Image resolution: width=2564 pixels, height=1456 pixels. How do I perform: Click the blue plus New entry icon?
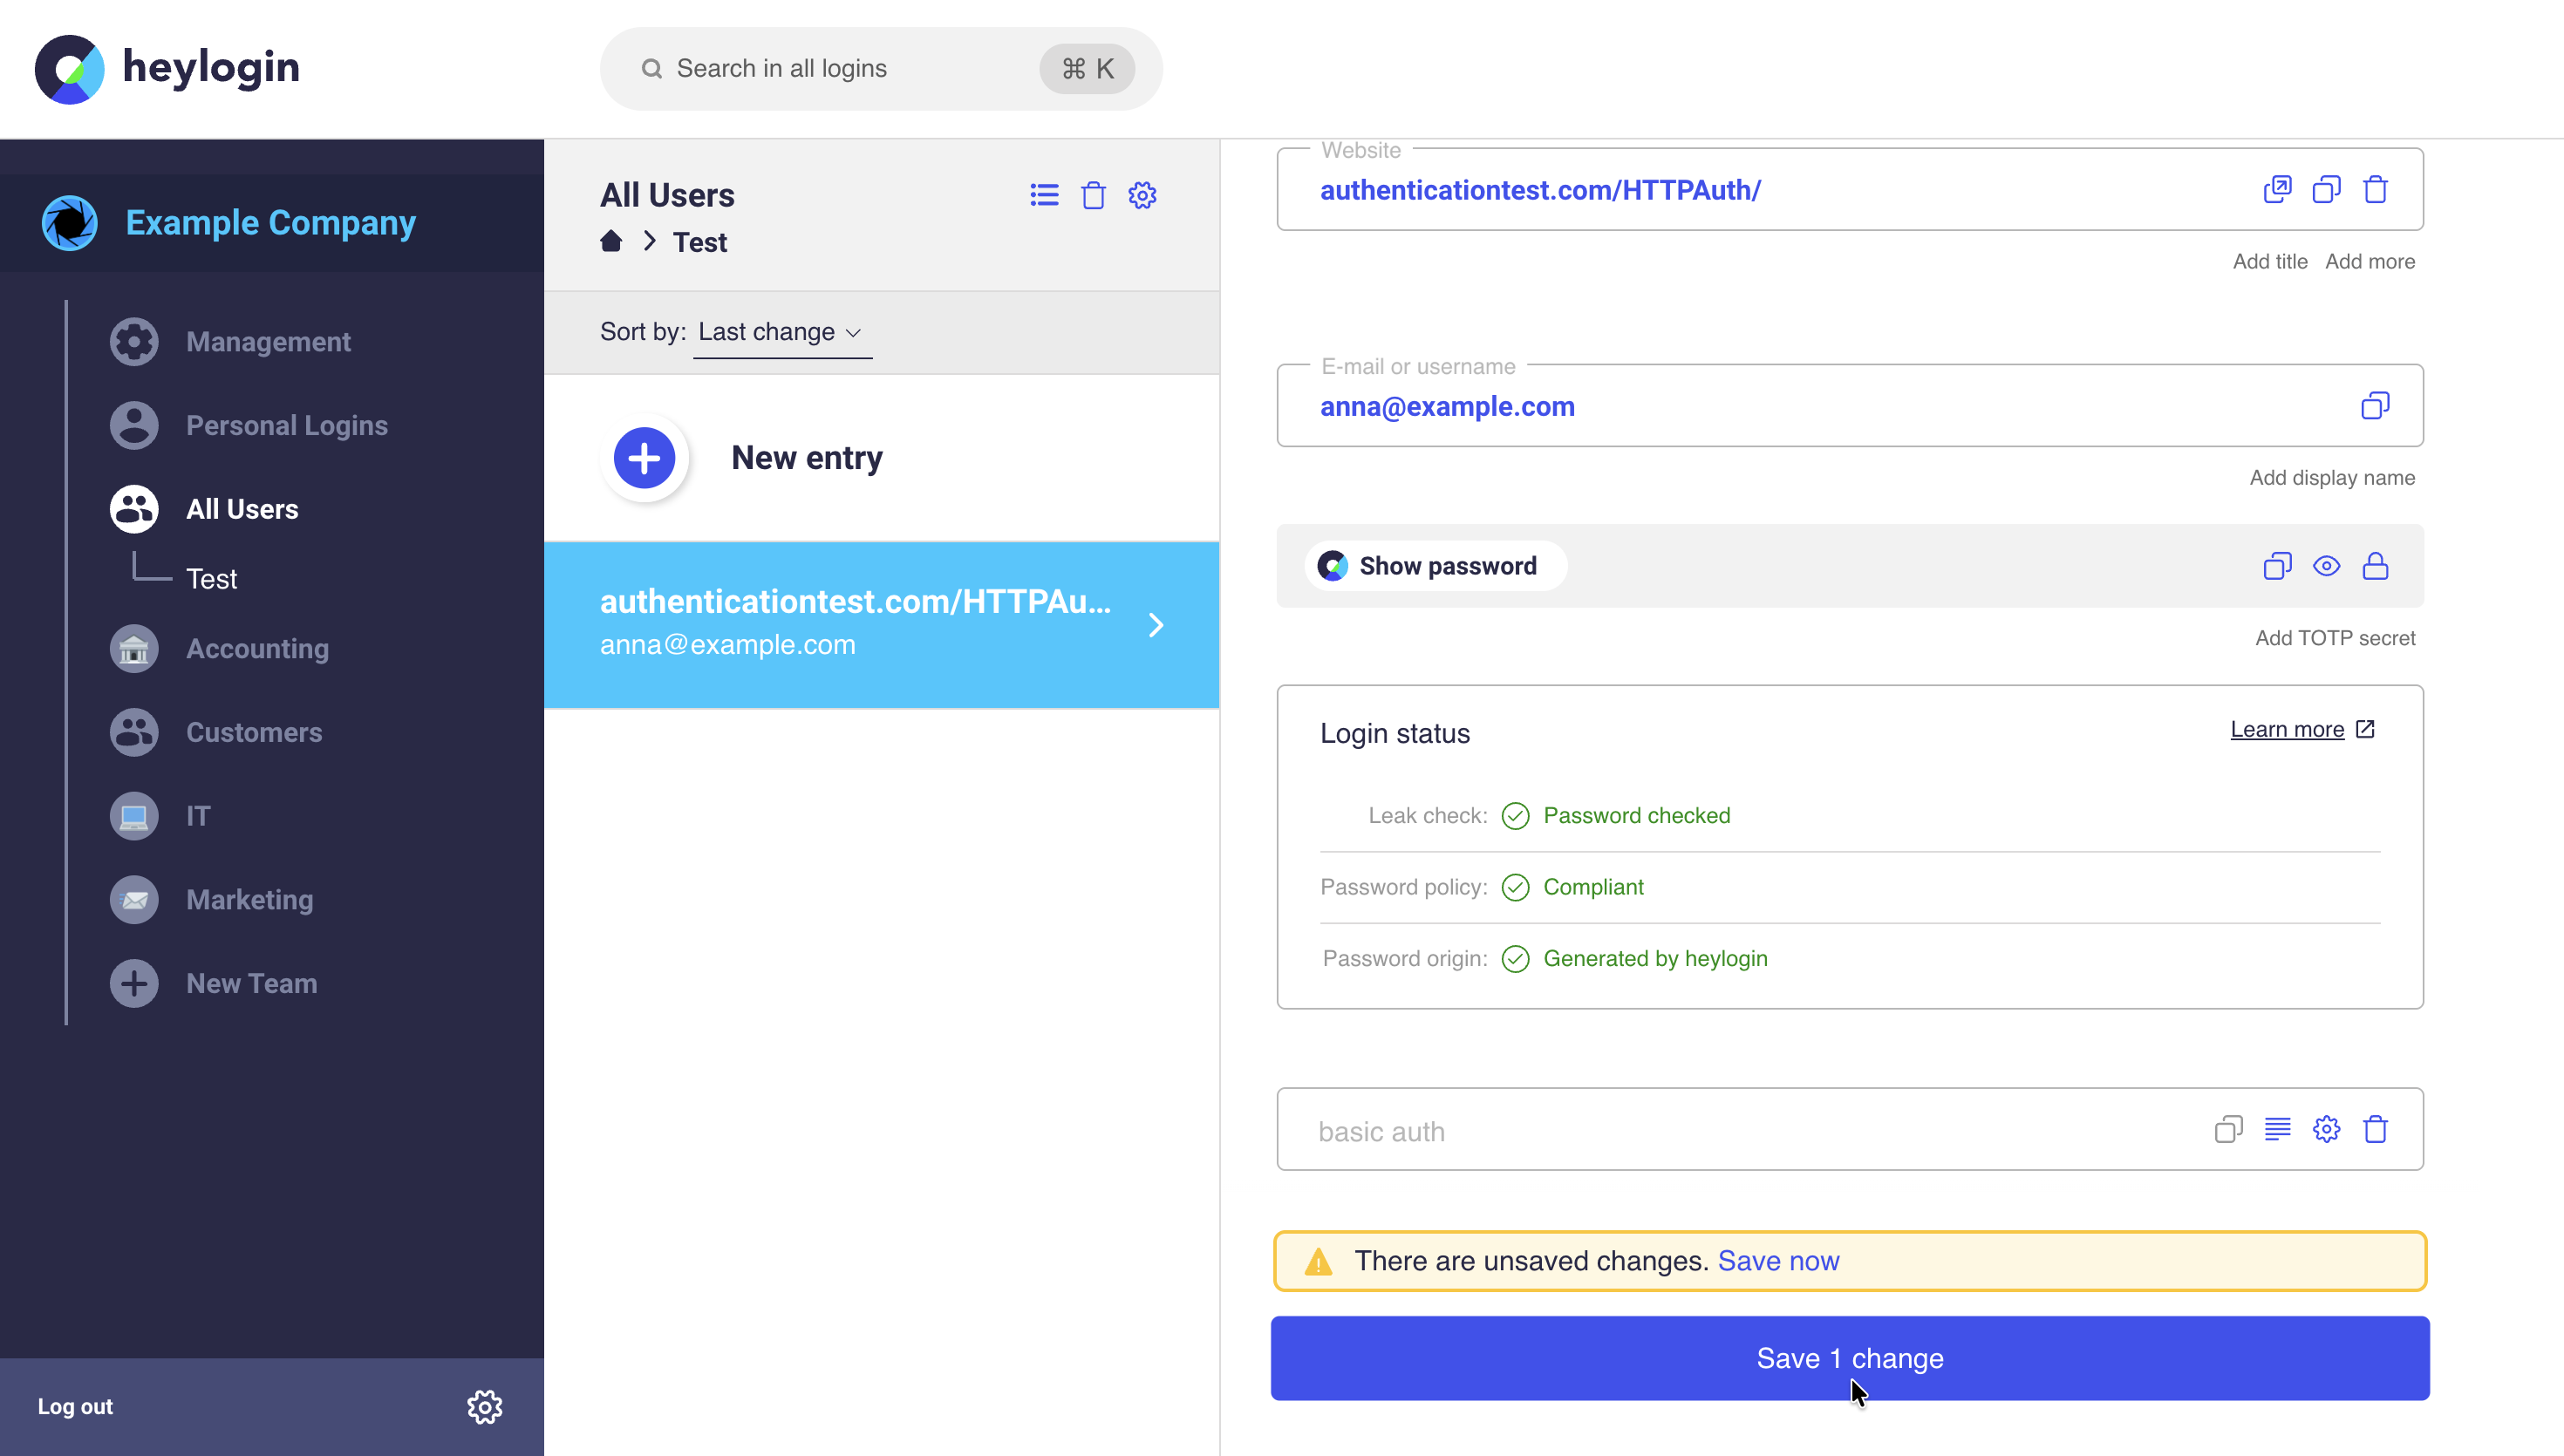coord(645,458)
